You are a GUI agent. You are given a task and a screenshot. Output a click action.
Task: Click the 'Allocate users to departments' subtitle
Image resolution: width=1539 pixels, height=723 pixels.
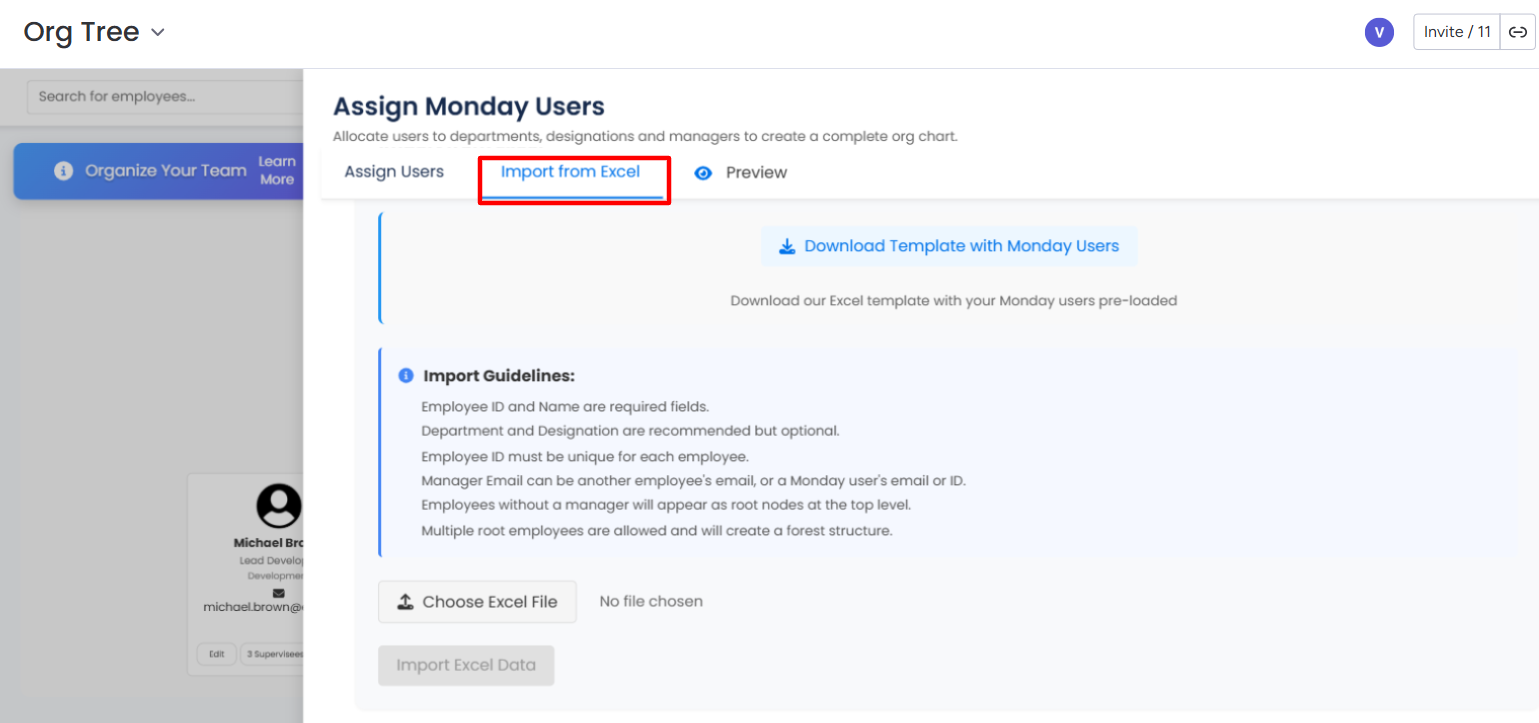645,136
